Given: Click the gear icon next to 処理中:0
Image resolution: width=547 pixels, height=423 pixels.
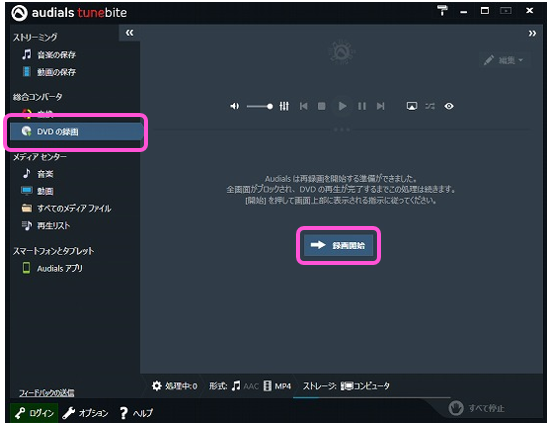Looking at the screenshot, I should point(157,386).
